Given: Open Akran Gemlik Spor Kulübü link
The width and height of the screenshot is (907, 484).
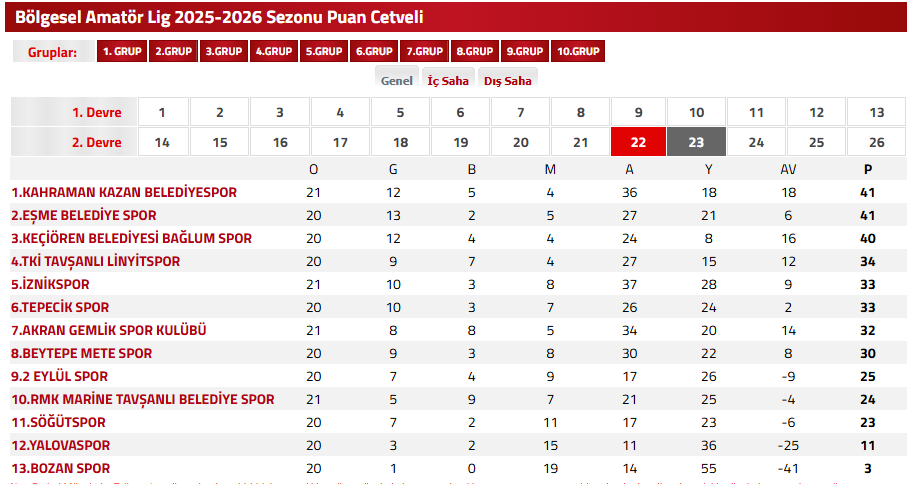Looking at the screenshot, I should pos(108,330).
